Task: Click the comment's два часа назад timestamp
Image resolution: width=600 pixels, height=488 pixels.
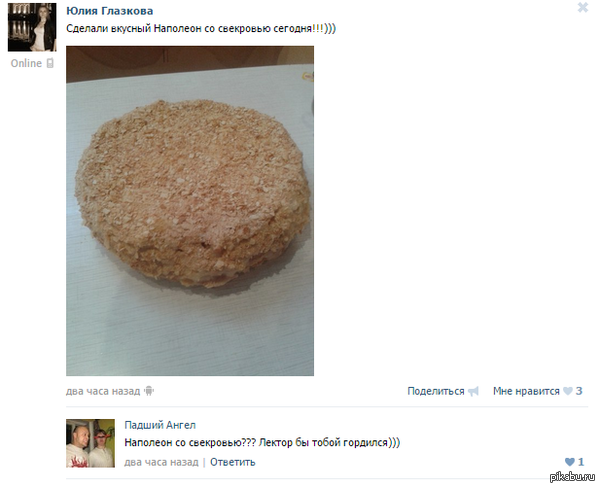Action: click(161, 462)
